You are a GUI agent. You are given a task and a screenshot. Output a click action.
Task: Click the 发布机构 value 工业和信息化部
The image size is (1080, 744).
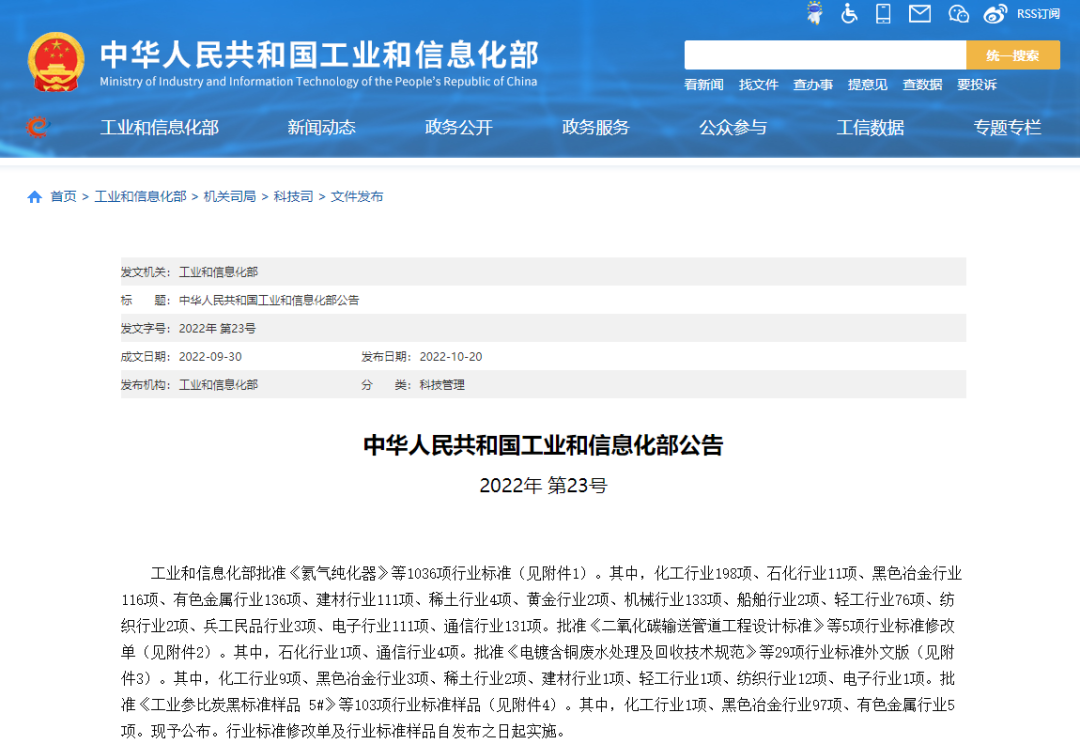click(x=218, y=385)
